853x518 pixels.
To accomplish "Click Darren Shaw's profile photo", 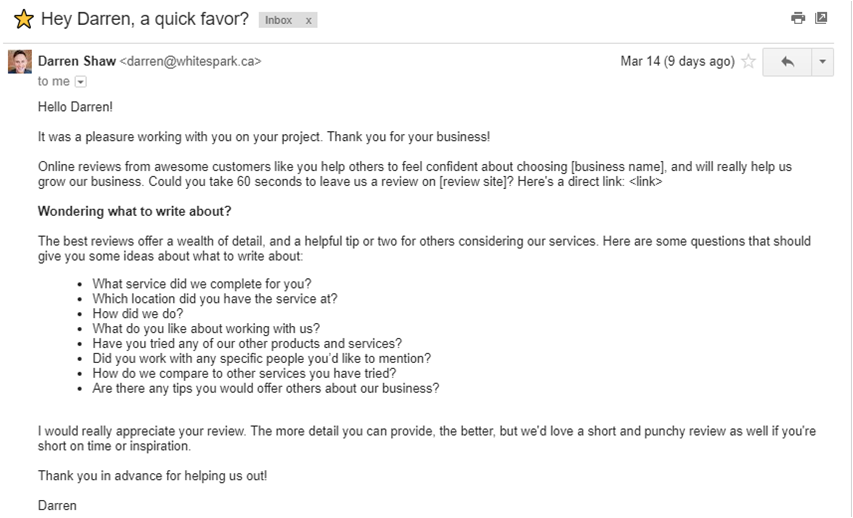I will (19, 62).
